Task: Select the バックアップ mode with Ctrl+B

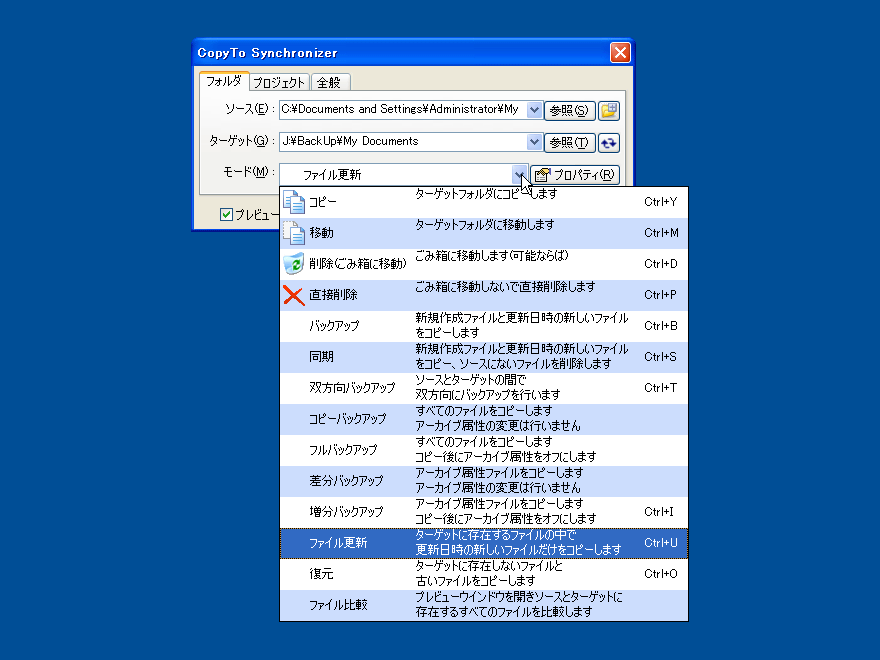Action: pyautogui.click(x=484, y=326)
